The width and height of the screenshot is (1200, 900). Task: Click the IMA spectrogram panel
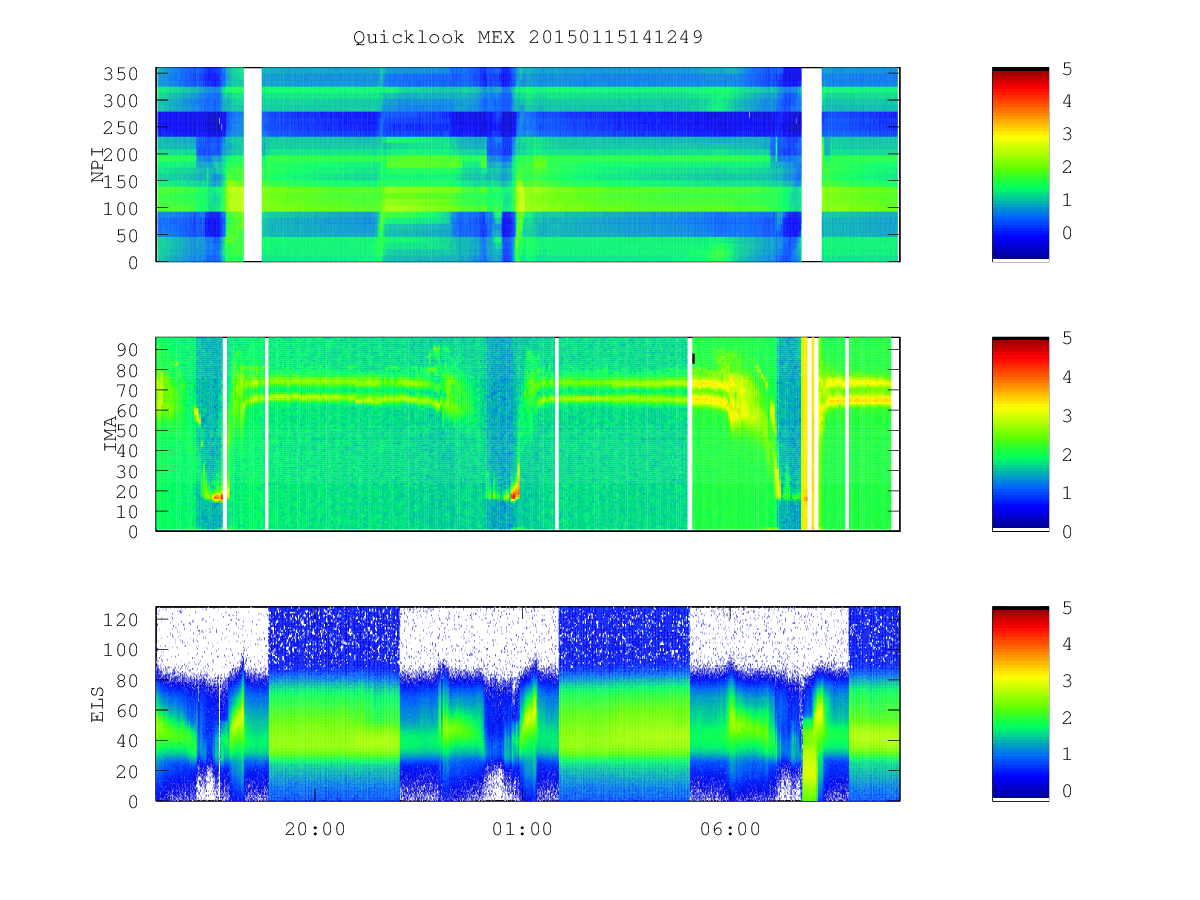click(x=528, y=434)
